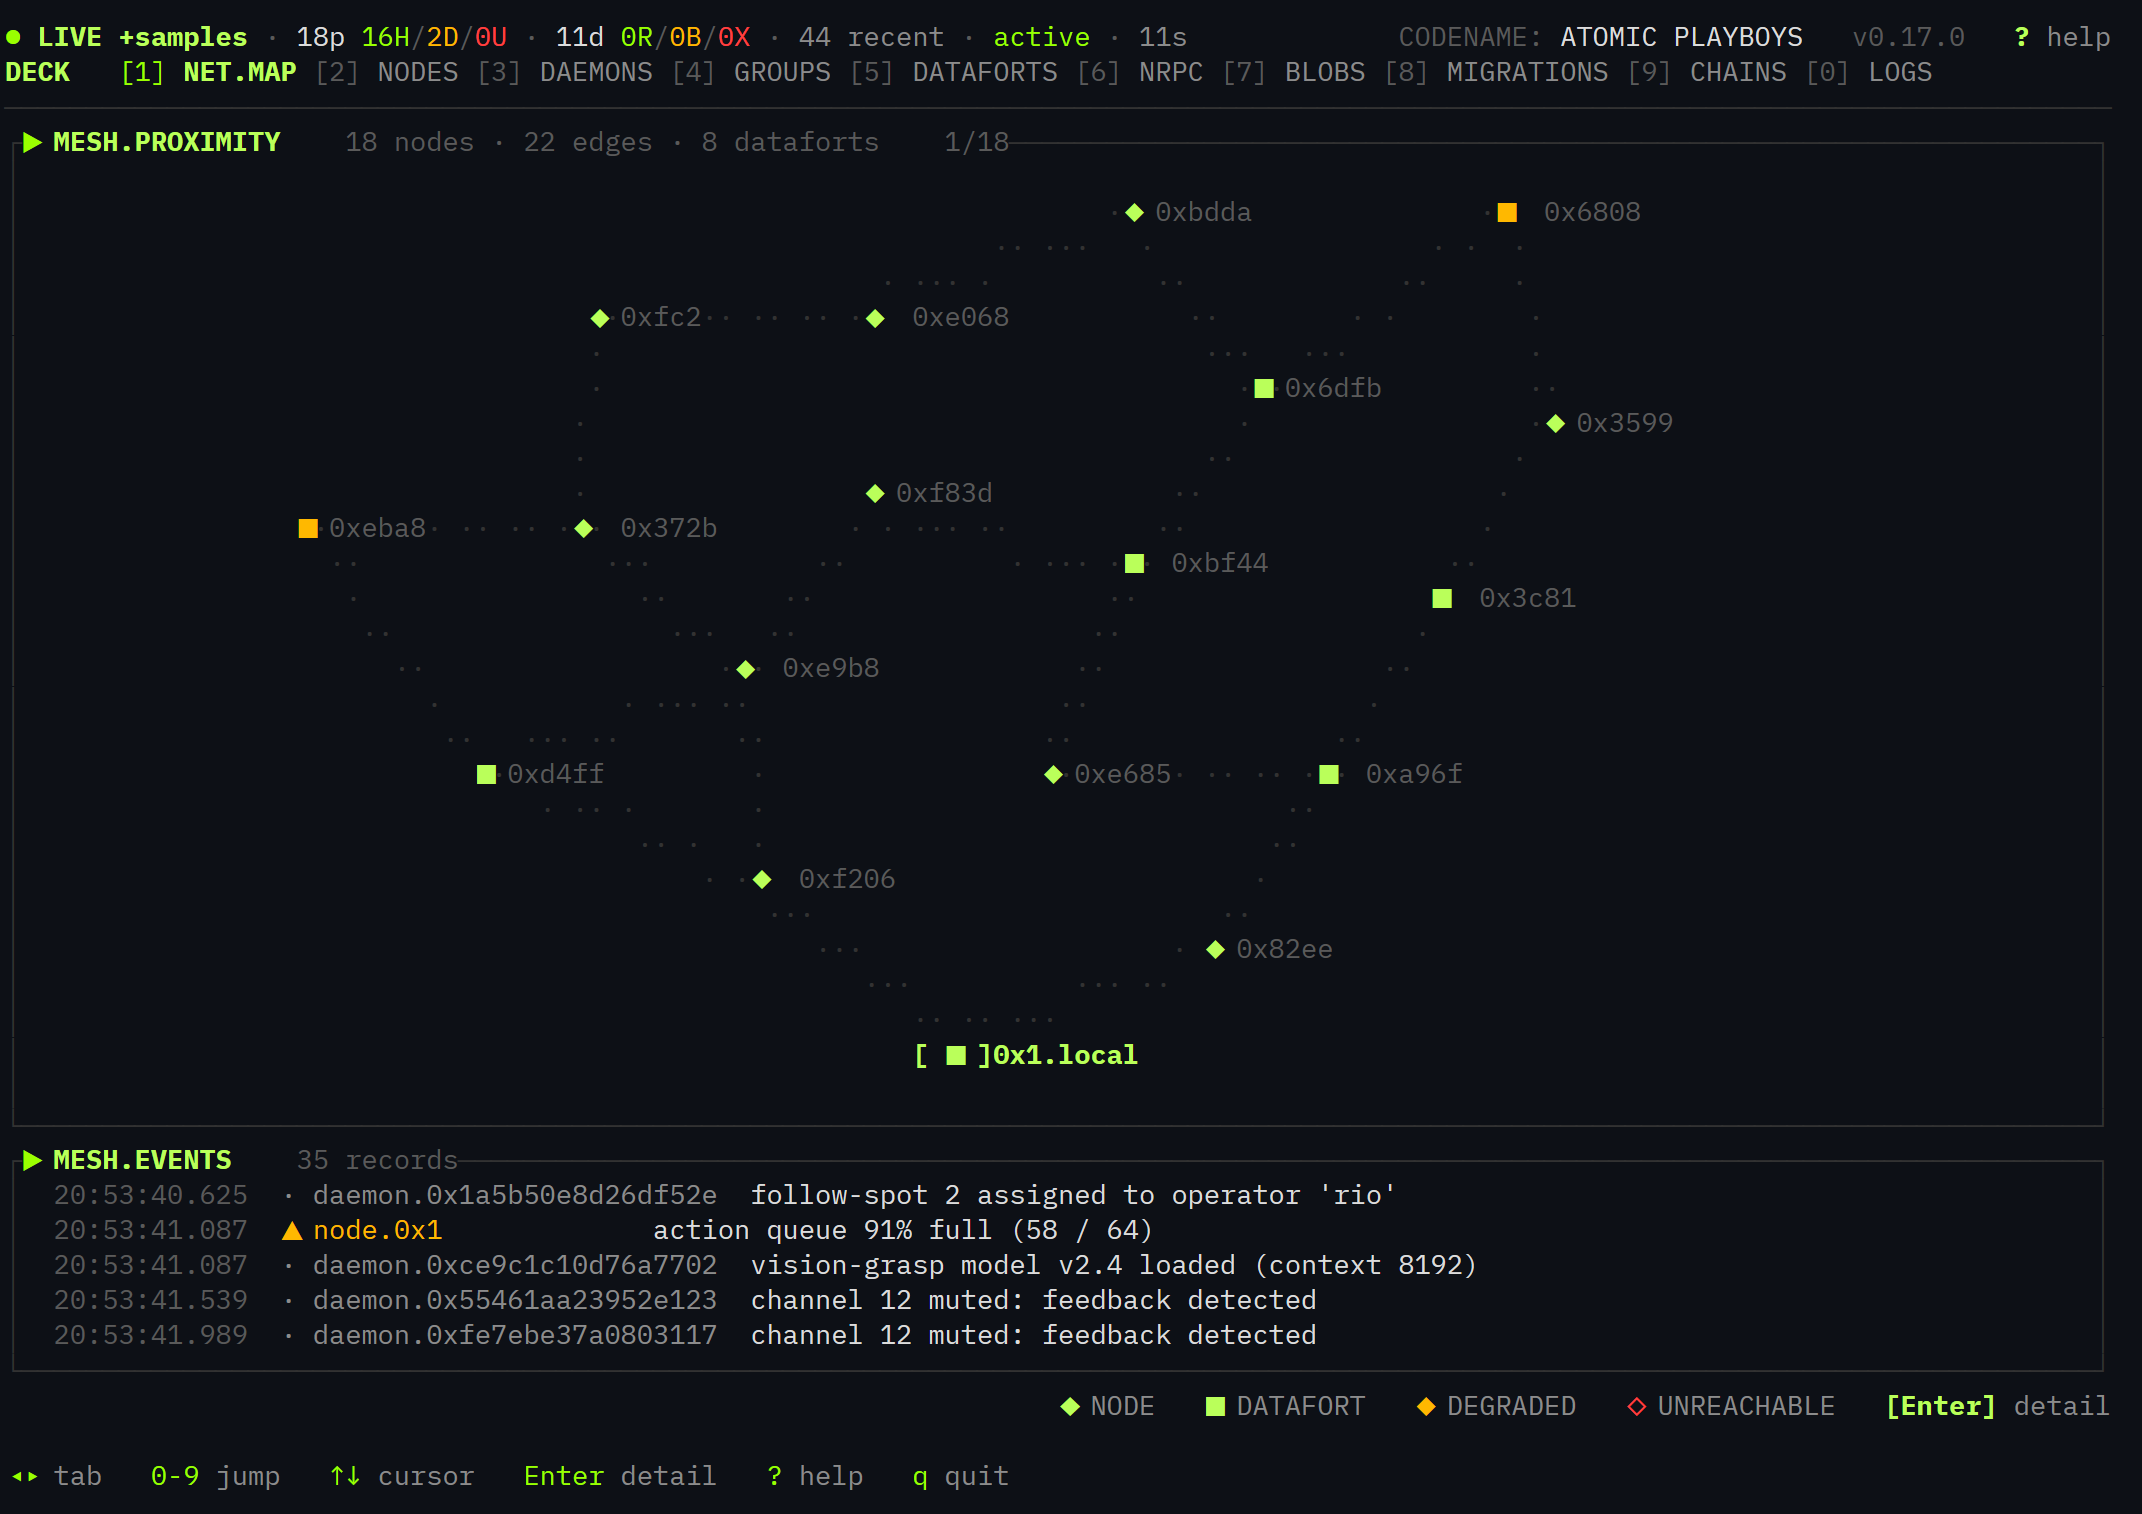Click the daemon.0xfe7ebe37a0803117 event row
Screen dimensions: 2142x1514
pyautogui.click(x=1057, y=1335)
